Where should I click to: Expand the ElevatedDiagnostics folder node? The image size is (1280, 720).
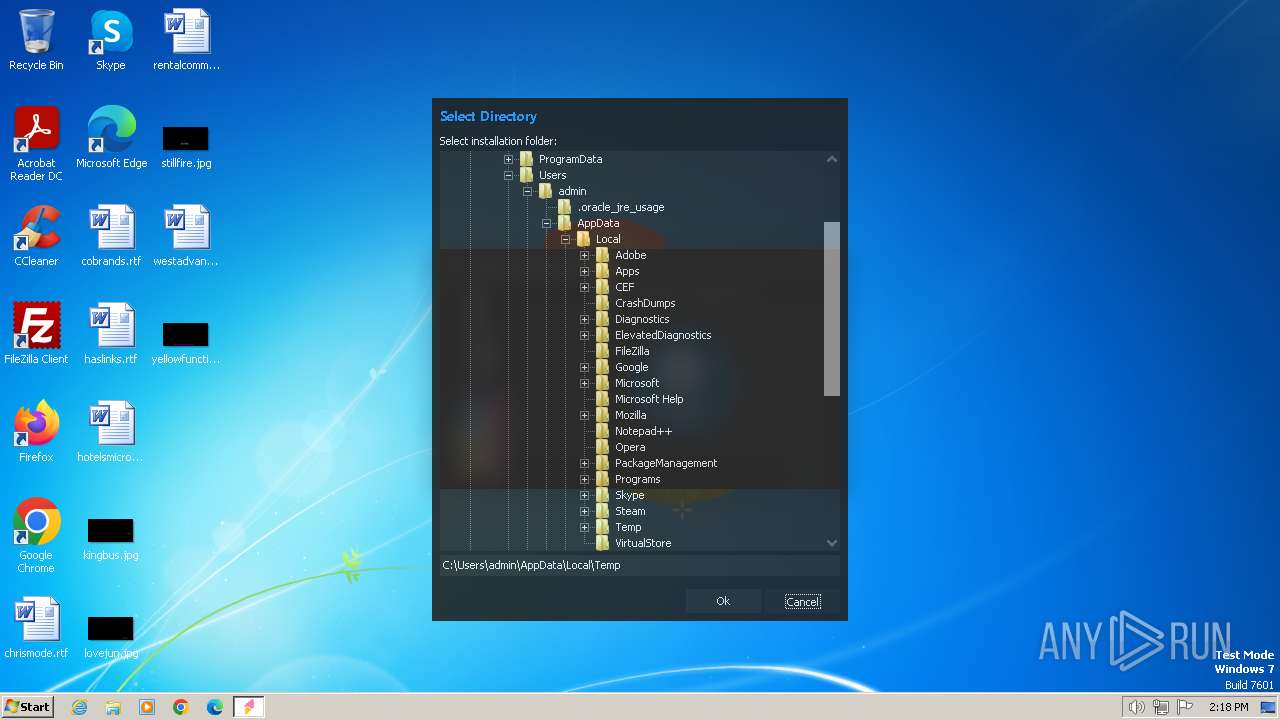click(584, 335)
